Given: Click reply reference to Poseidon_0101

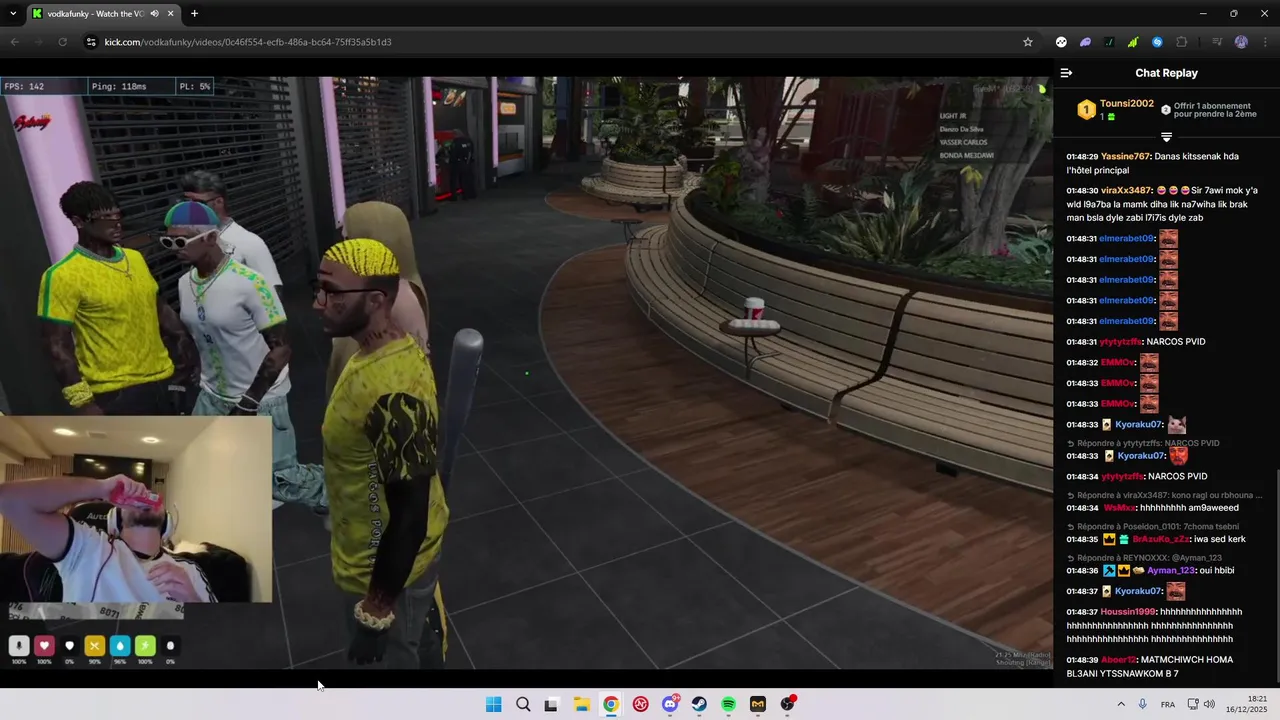Looking at the screenshot, I should tap(1153, 527).
